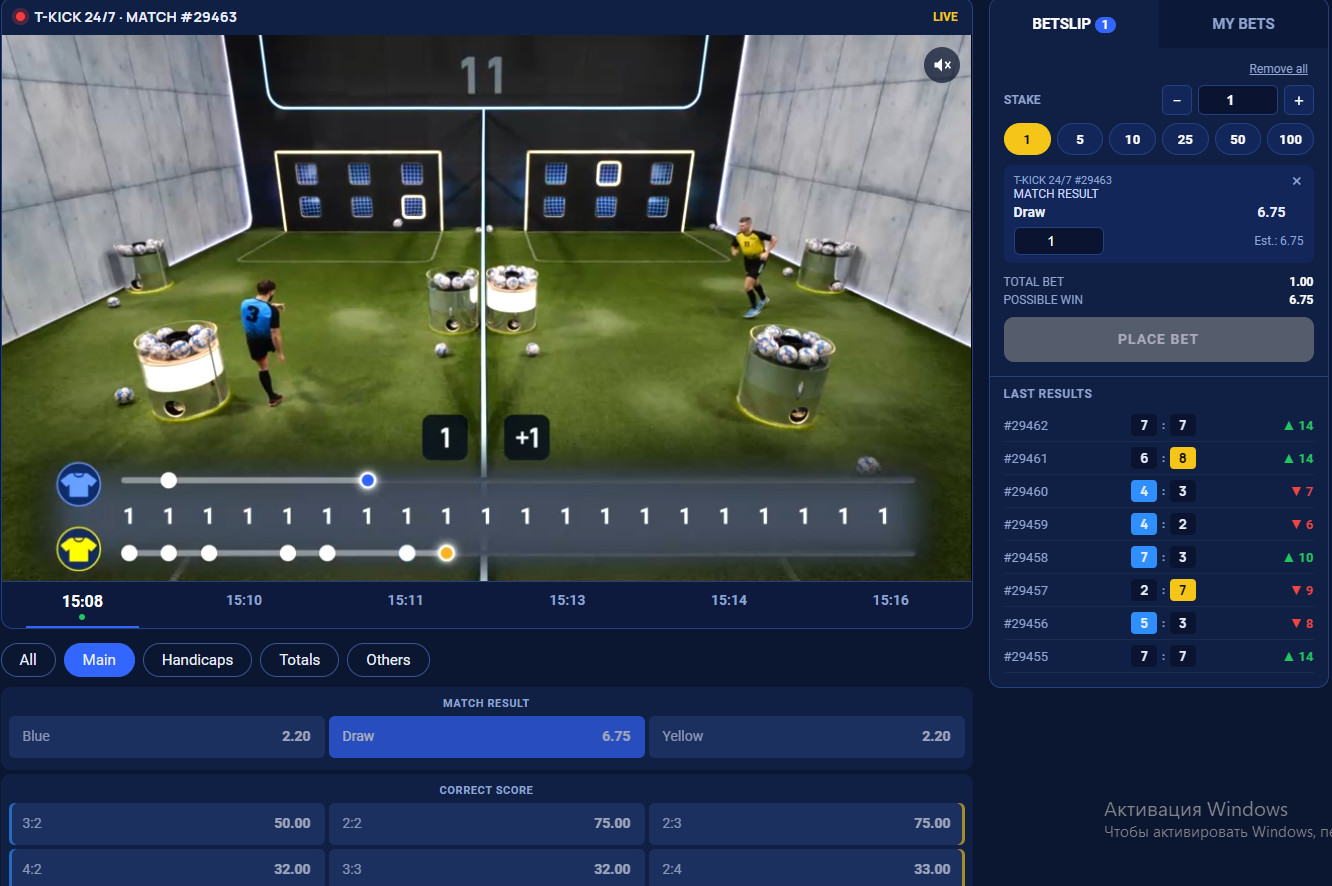Viewport: 1332px width, 886px height.
Task: Select stake chip 10
Action: (1132, 139)
